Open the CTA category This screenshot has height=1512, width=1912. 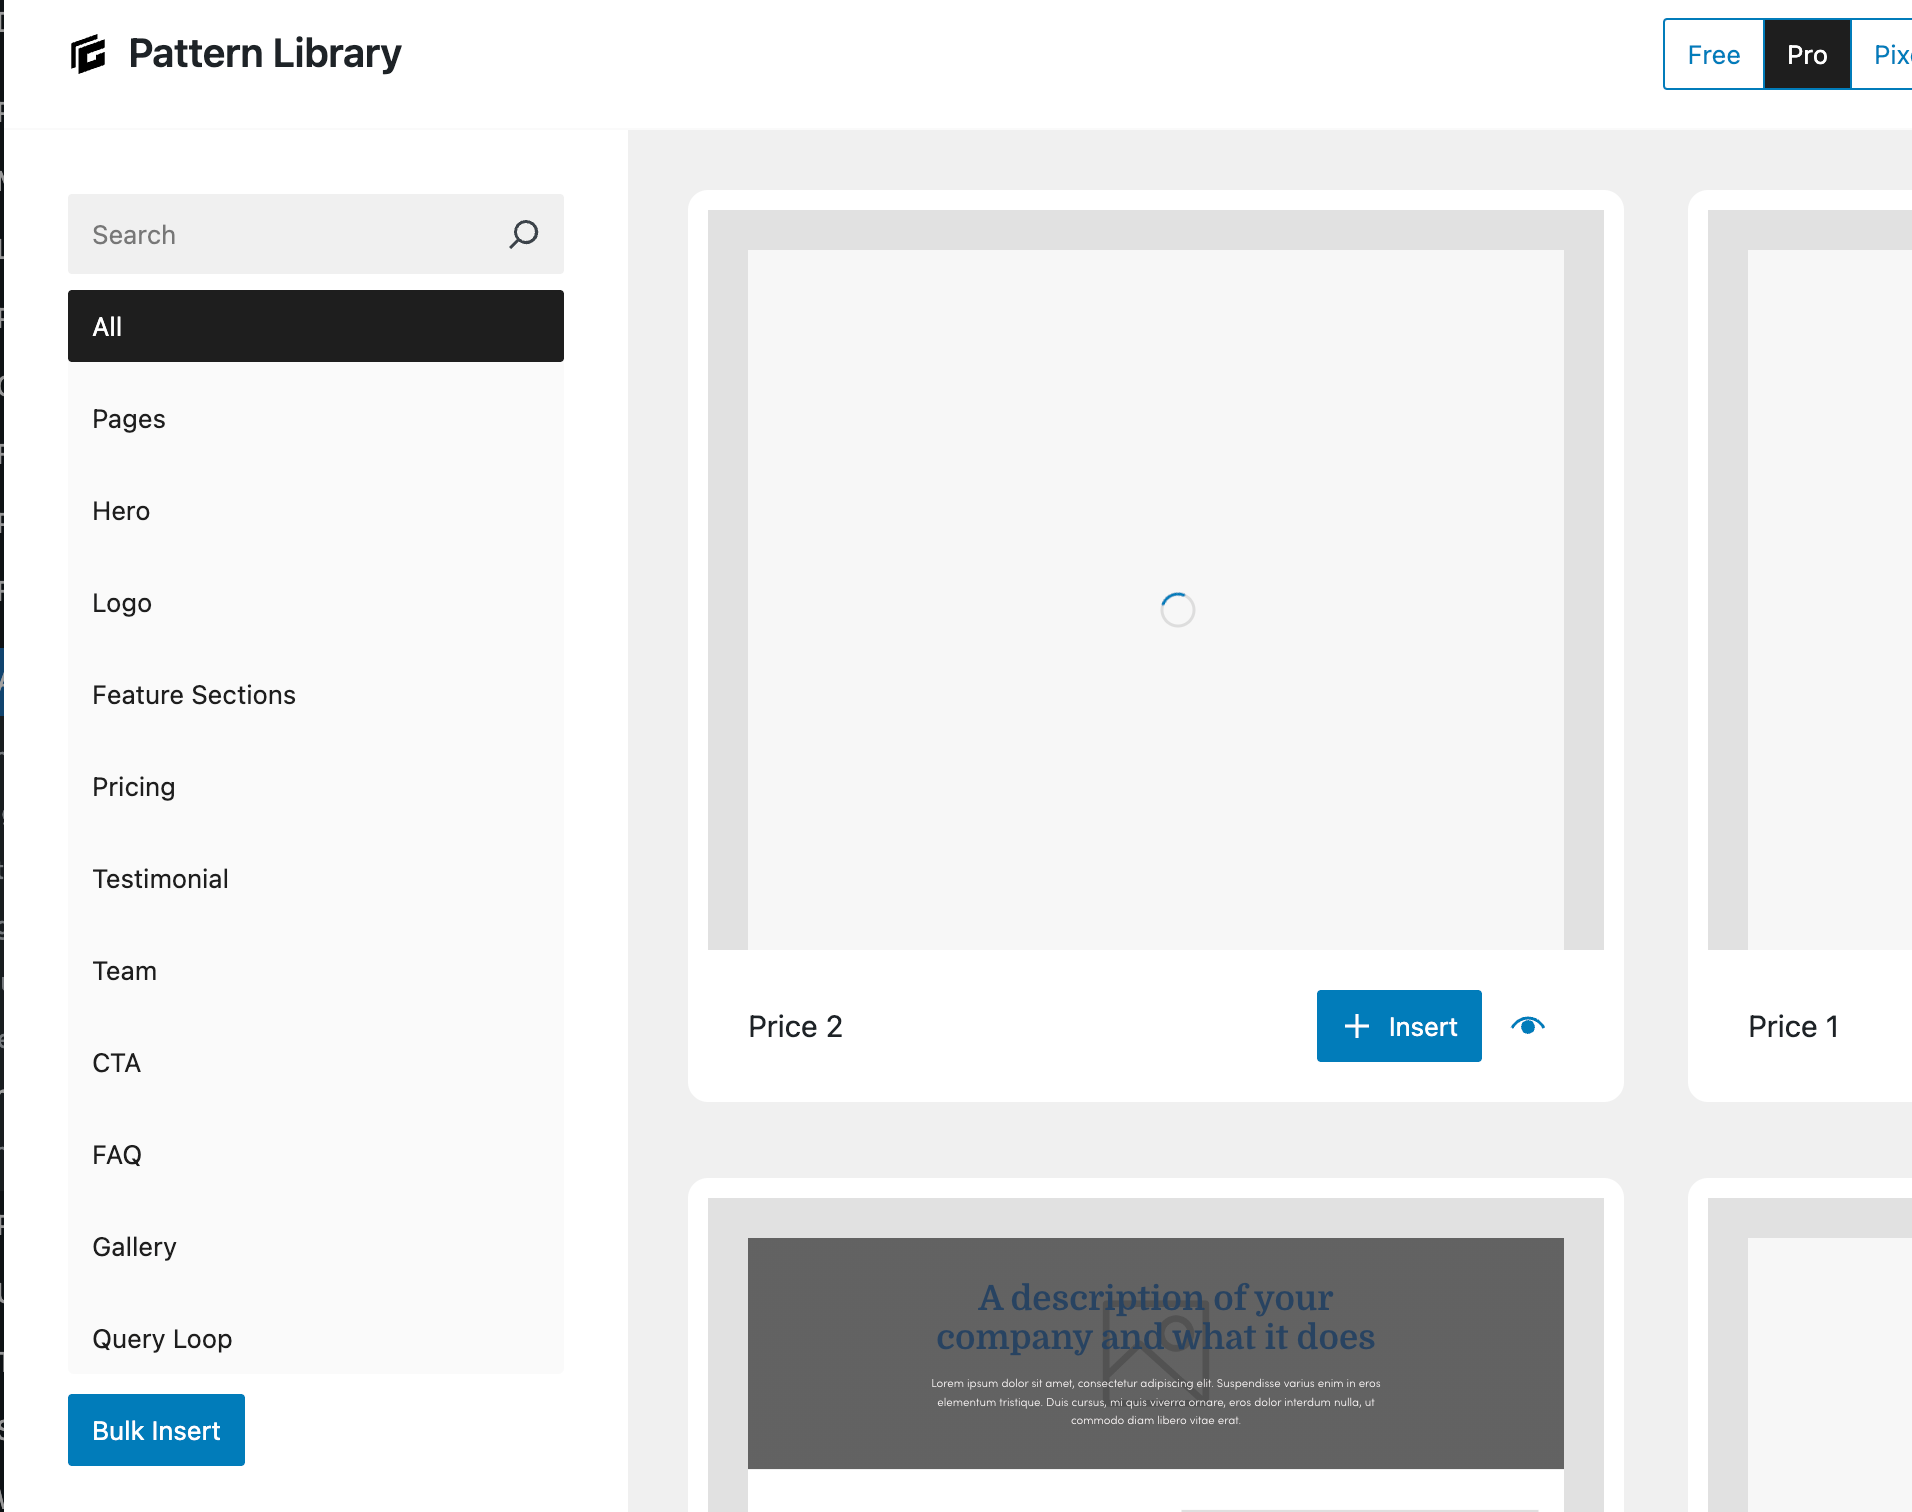[316, 1062]
